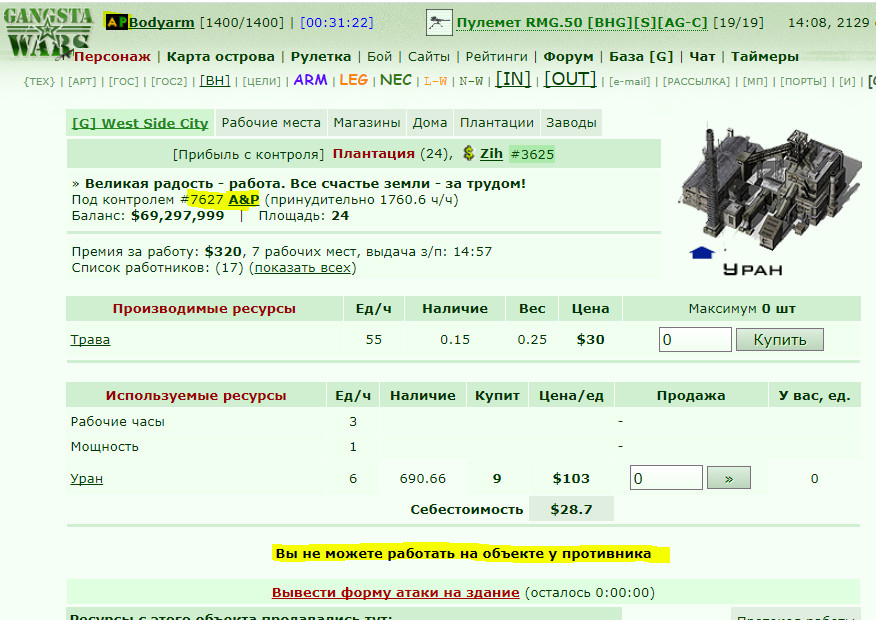Open База [G] menu item
Screen dimensions: 876x620
641,56
